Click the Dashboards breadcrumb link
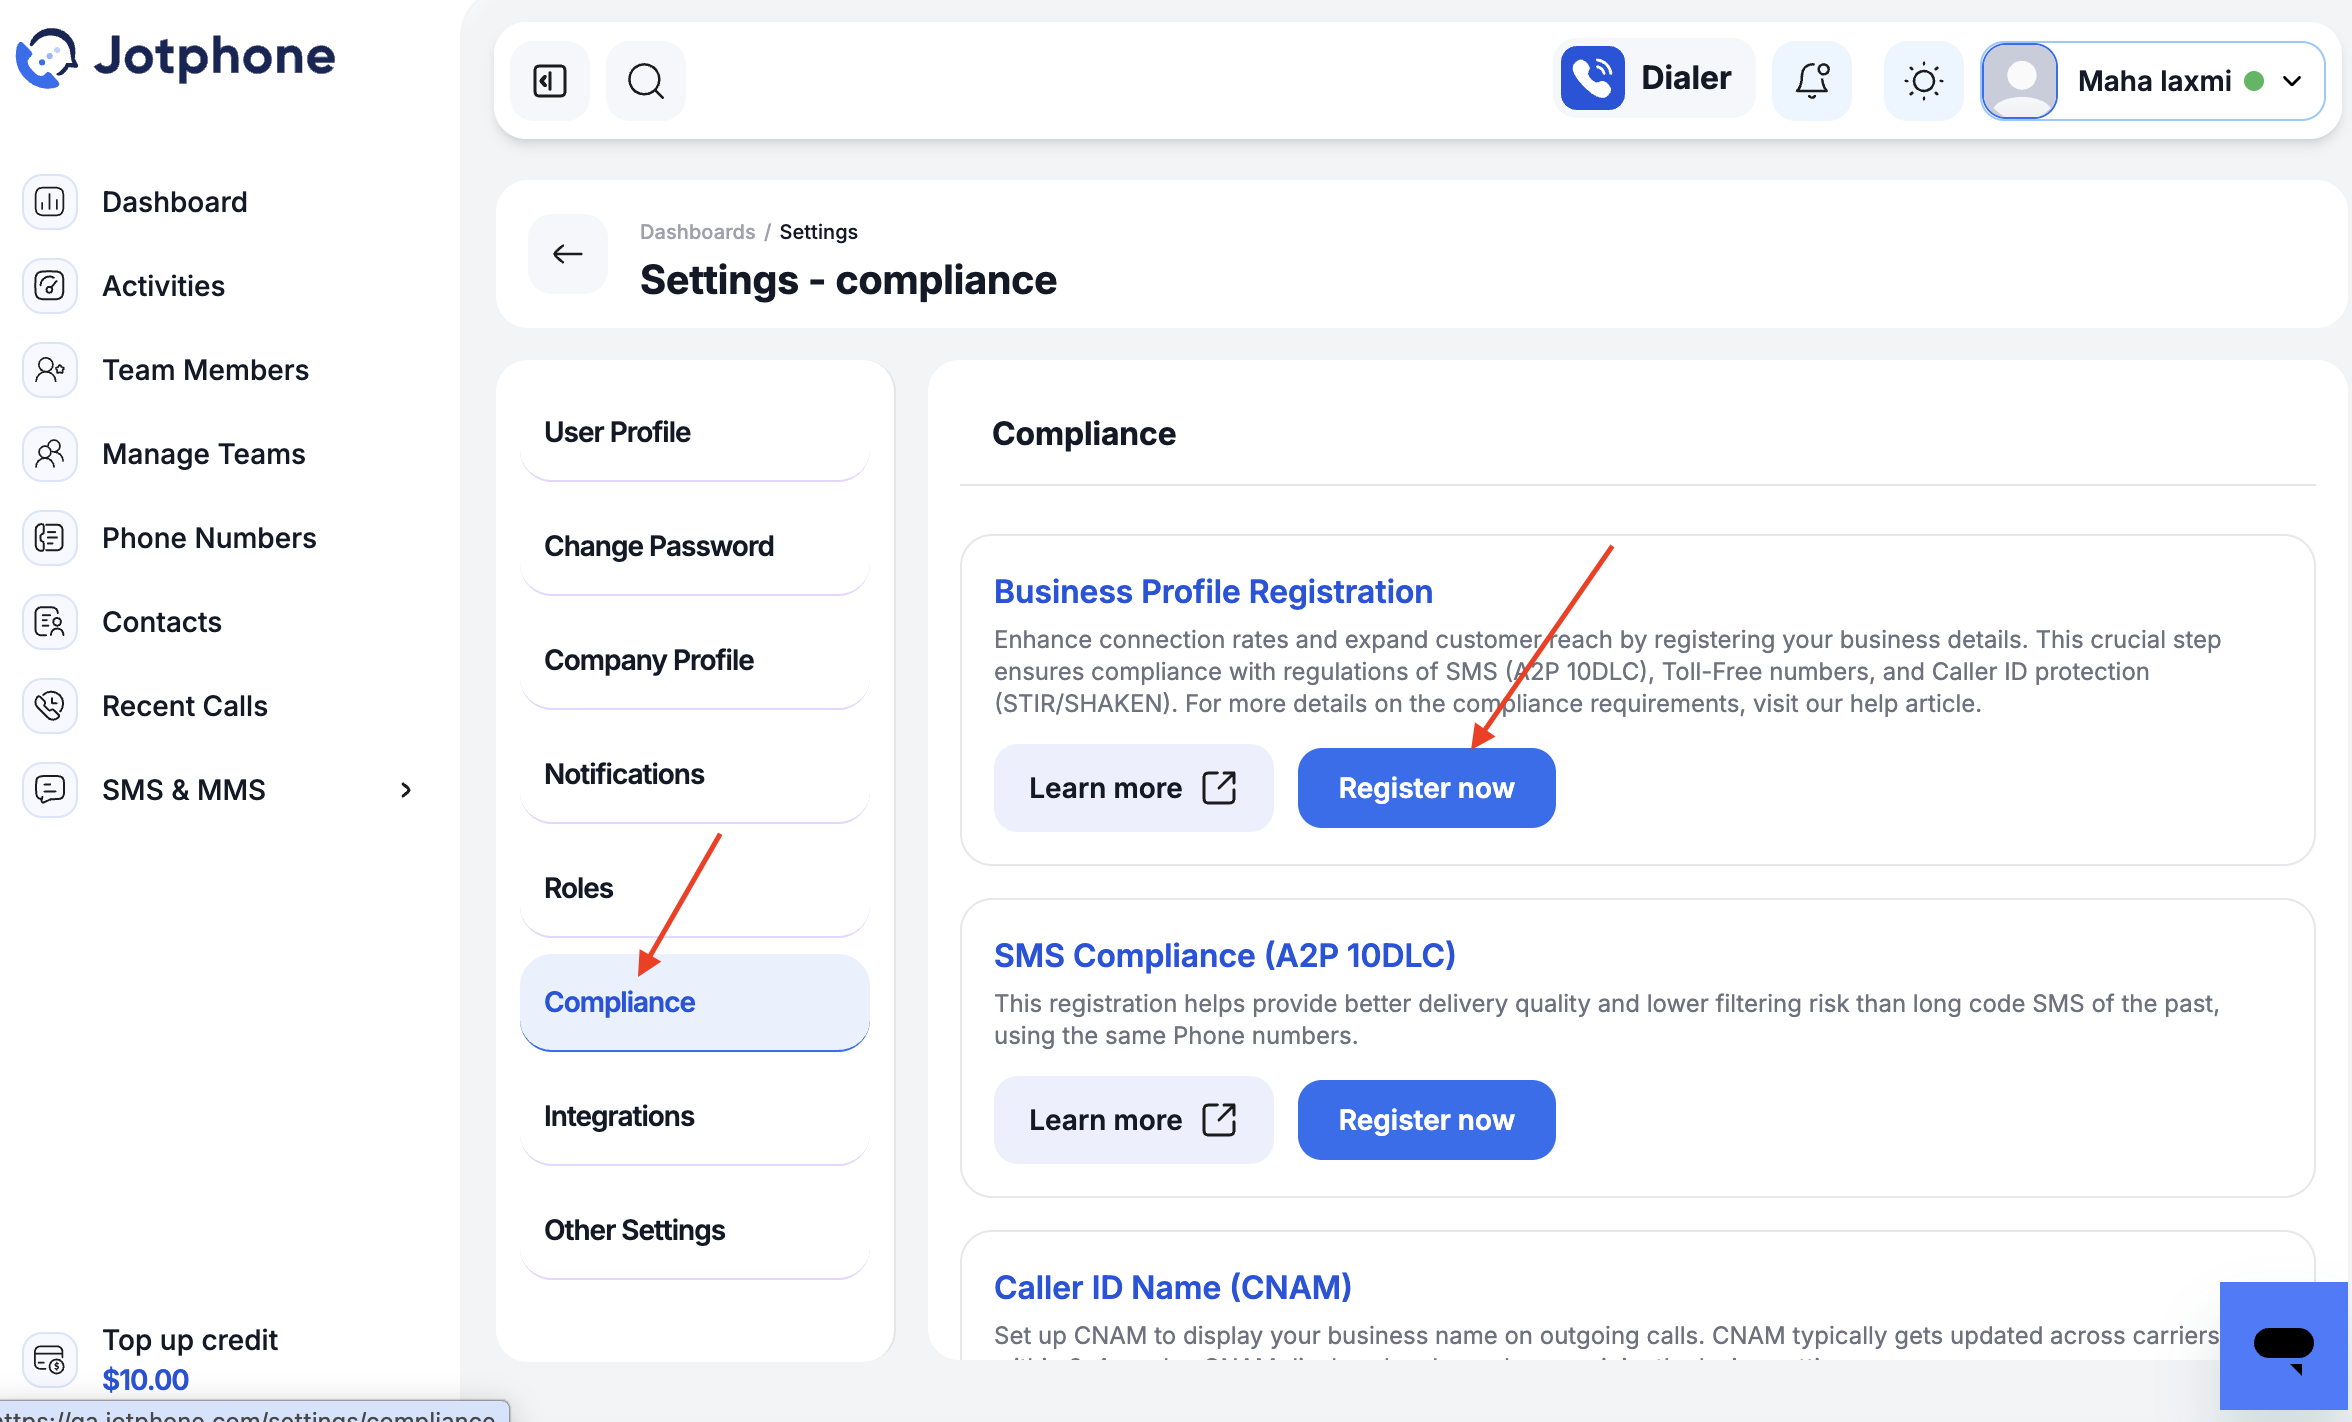This screenshot has width=2352, height=1422. point(697,232)
